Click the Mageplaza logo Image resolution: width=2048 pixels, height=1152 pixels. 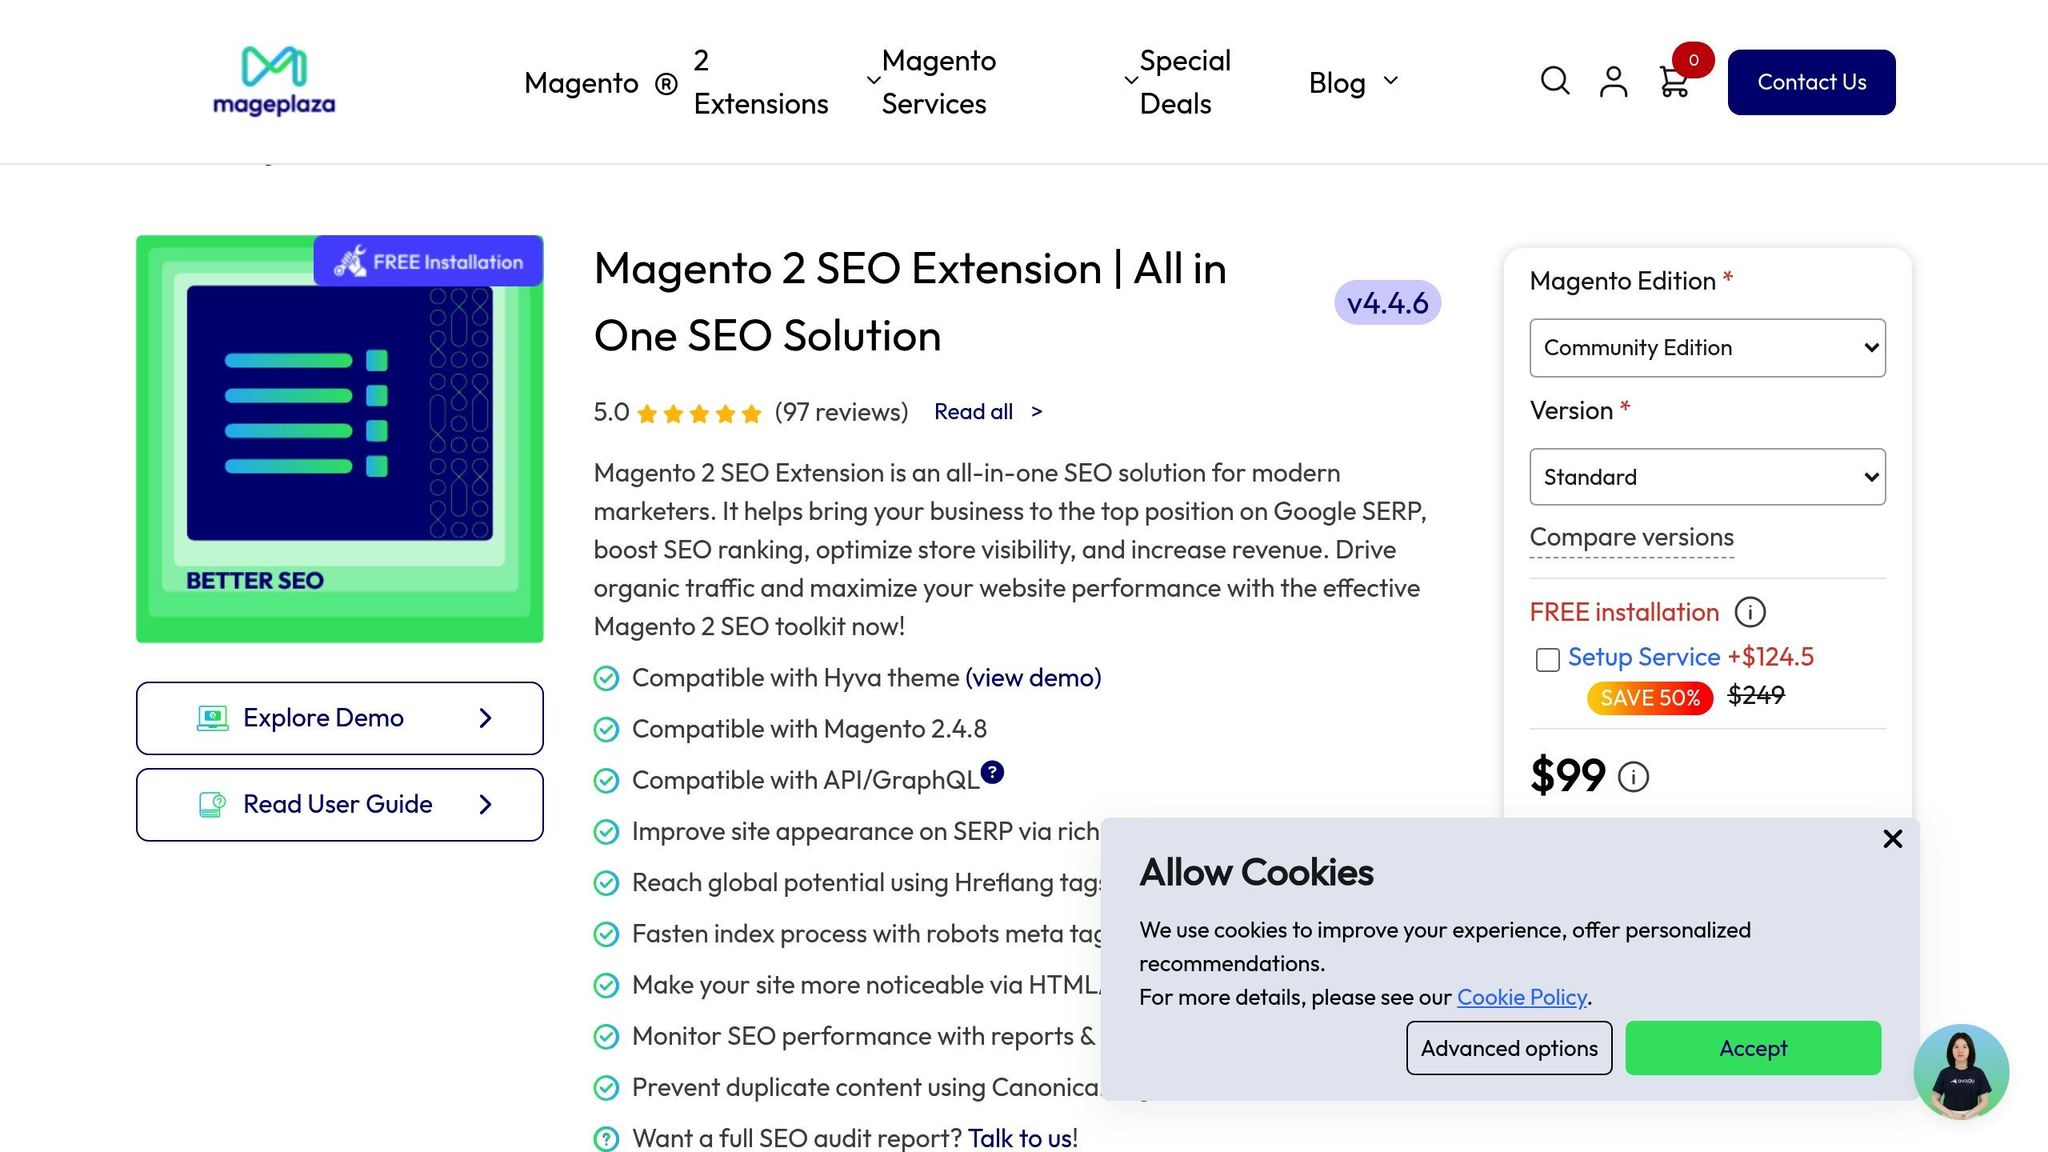point(274,82)
